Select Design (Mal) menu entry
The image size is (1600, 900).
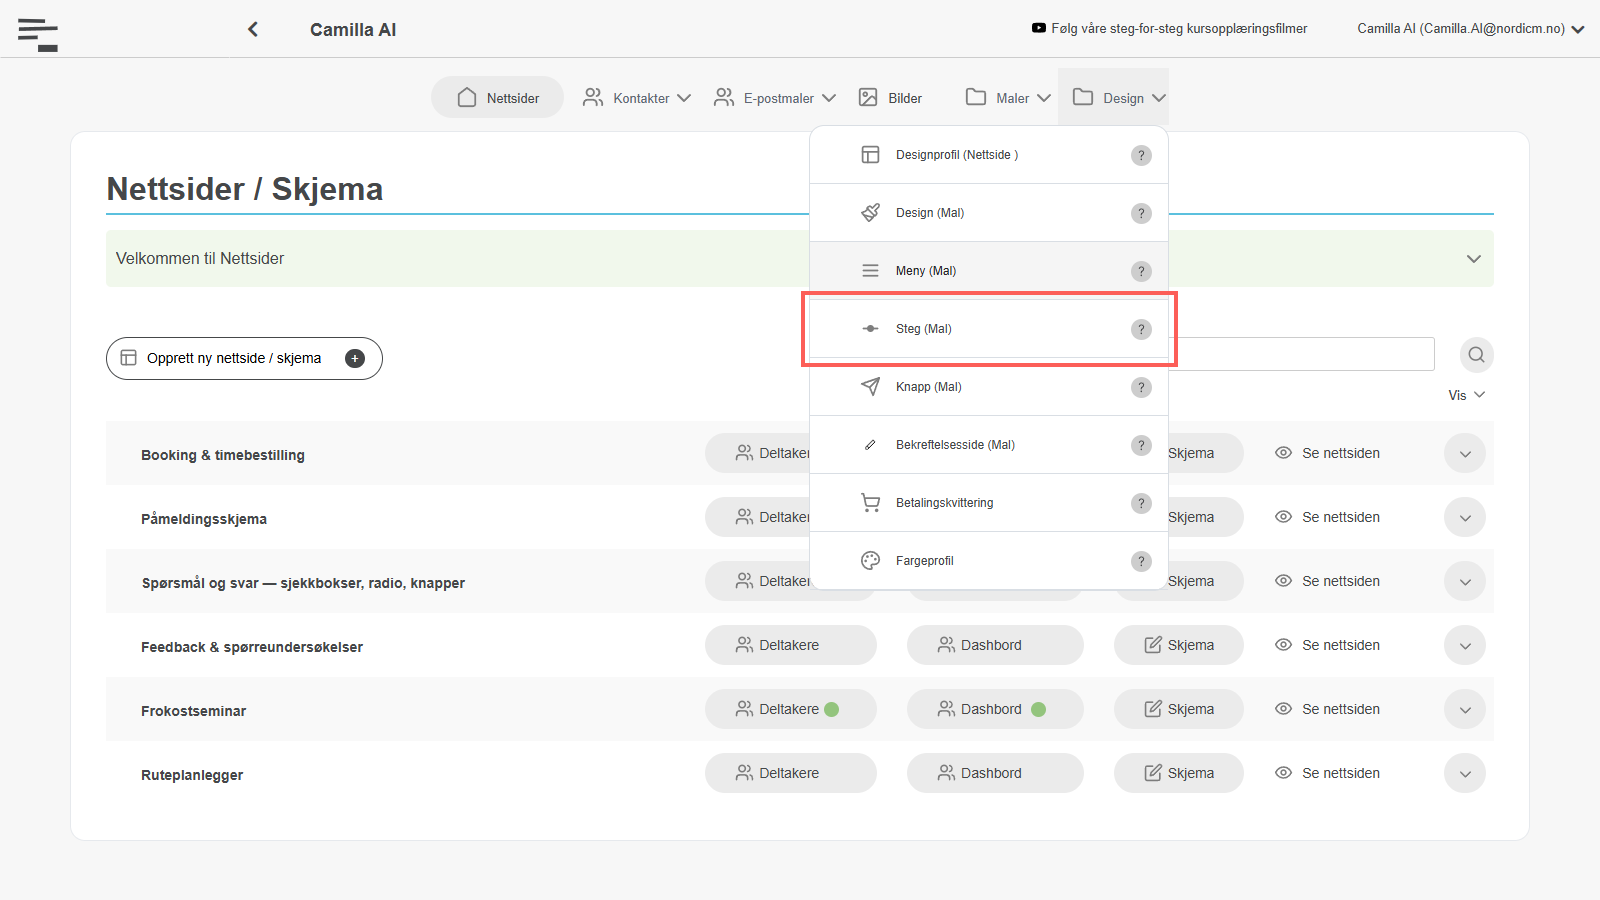(989, 213)
